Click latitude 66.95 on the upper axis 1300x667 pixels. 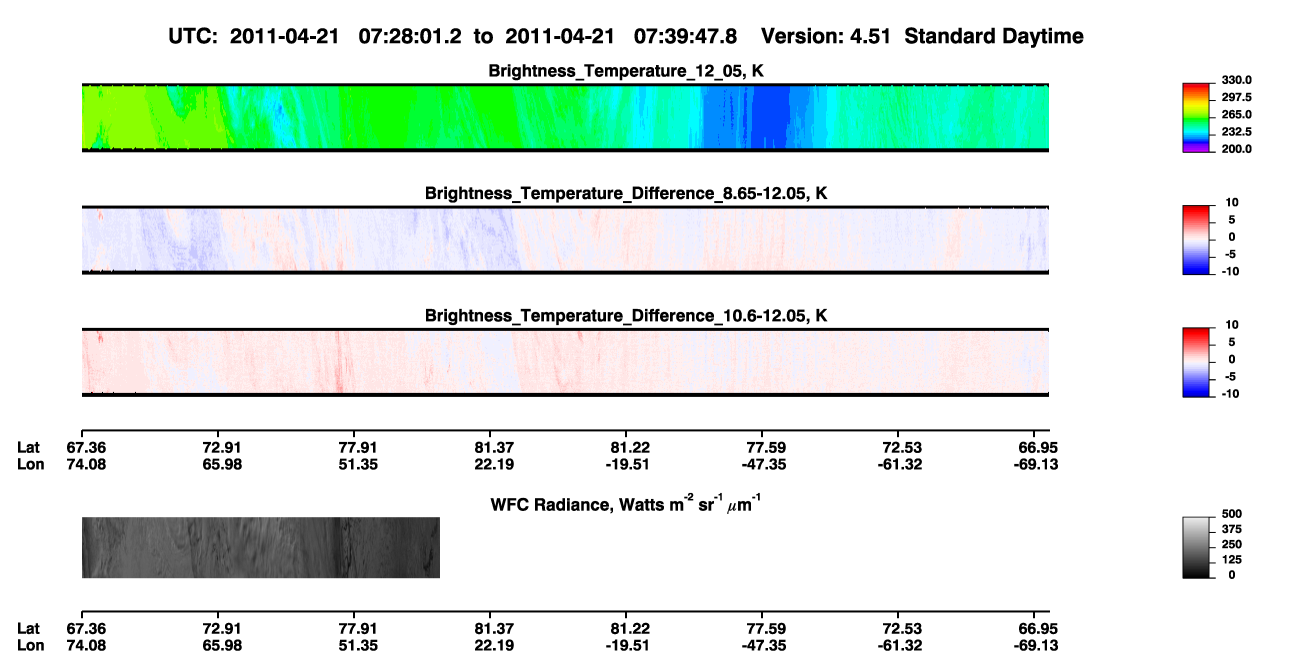point(1038,447)
